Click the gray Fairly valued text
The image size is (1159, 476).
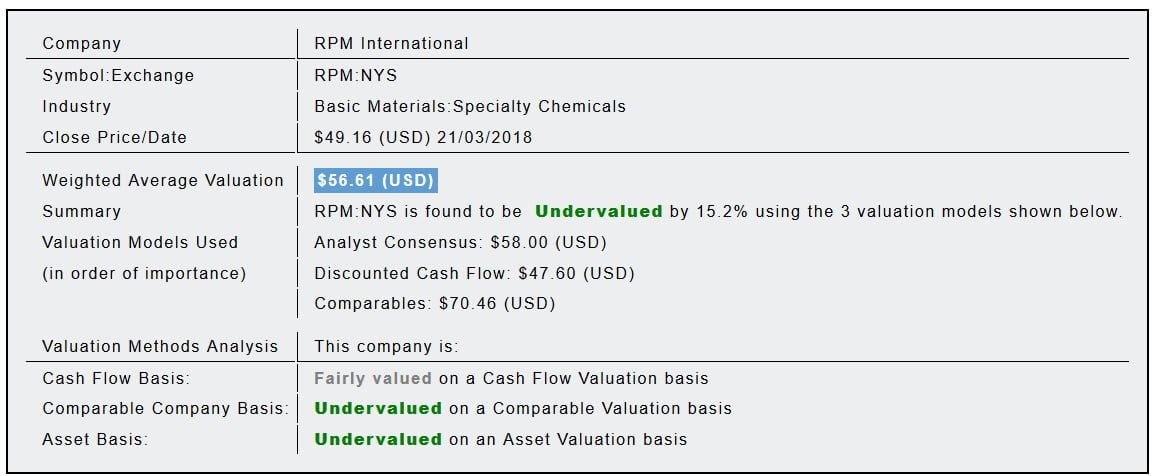click(x=372, y=378)
